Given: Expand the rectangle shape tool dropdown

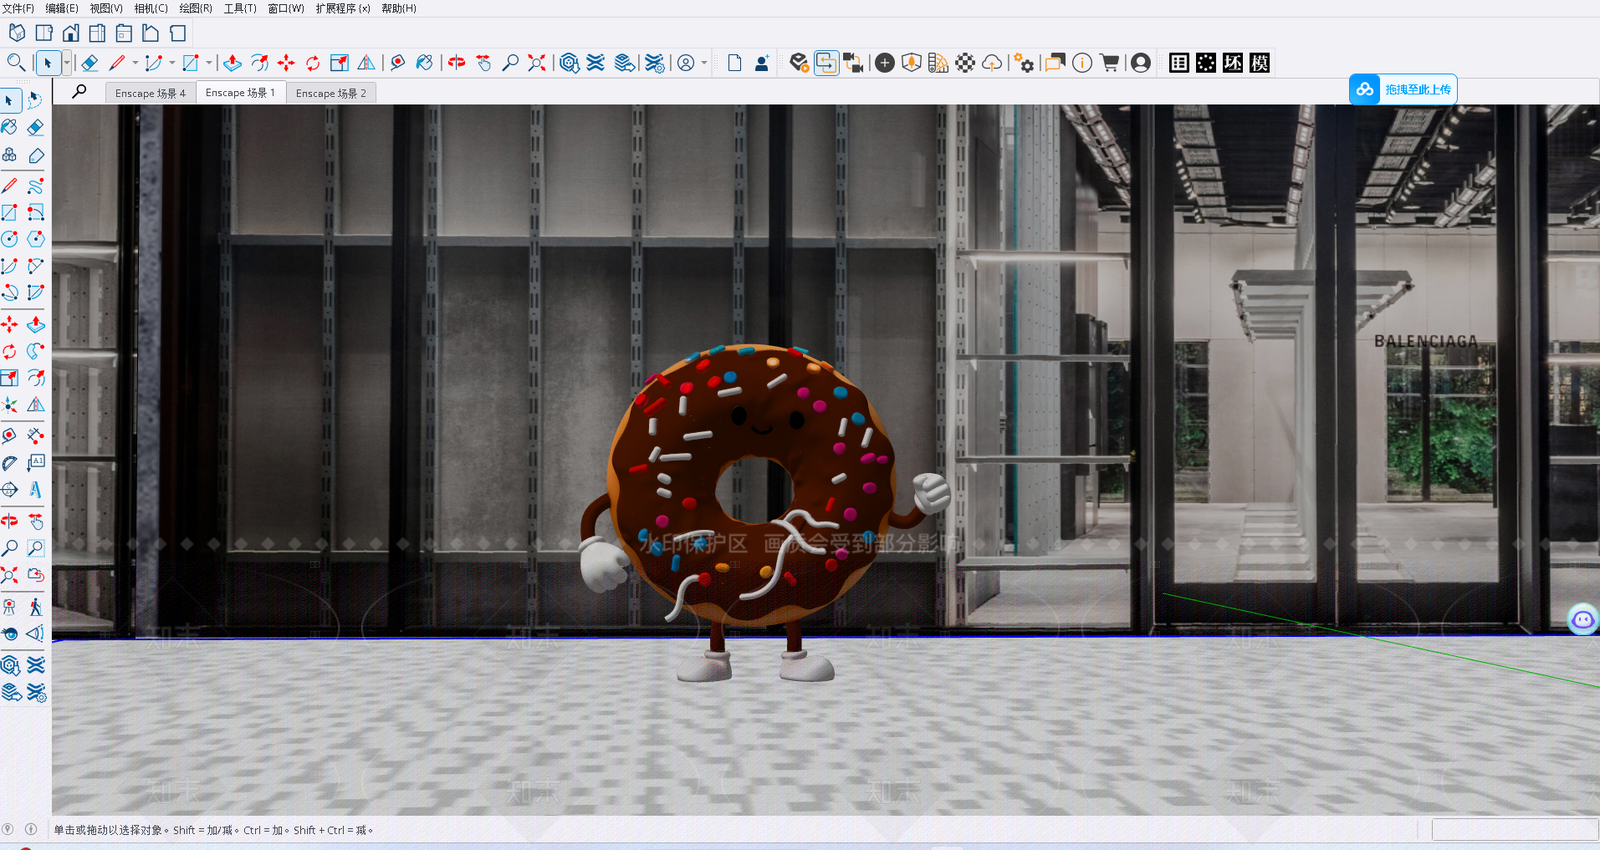Looking at the screenshot, I should pyautogui.click(x=209, y=63).
